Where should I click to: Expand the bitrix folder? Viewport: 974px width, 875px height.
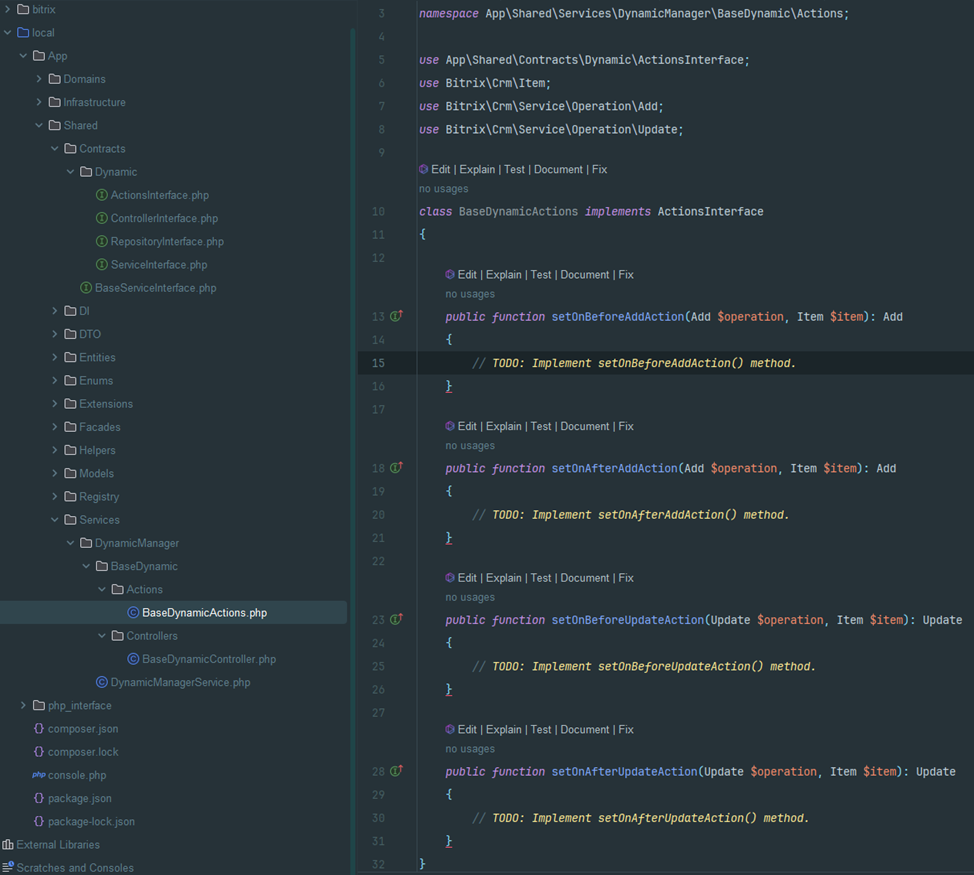click(7, 9)
